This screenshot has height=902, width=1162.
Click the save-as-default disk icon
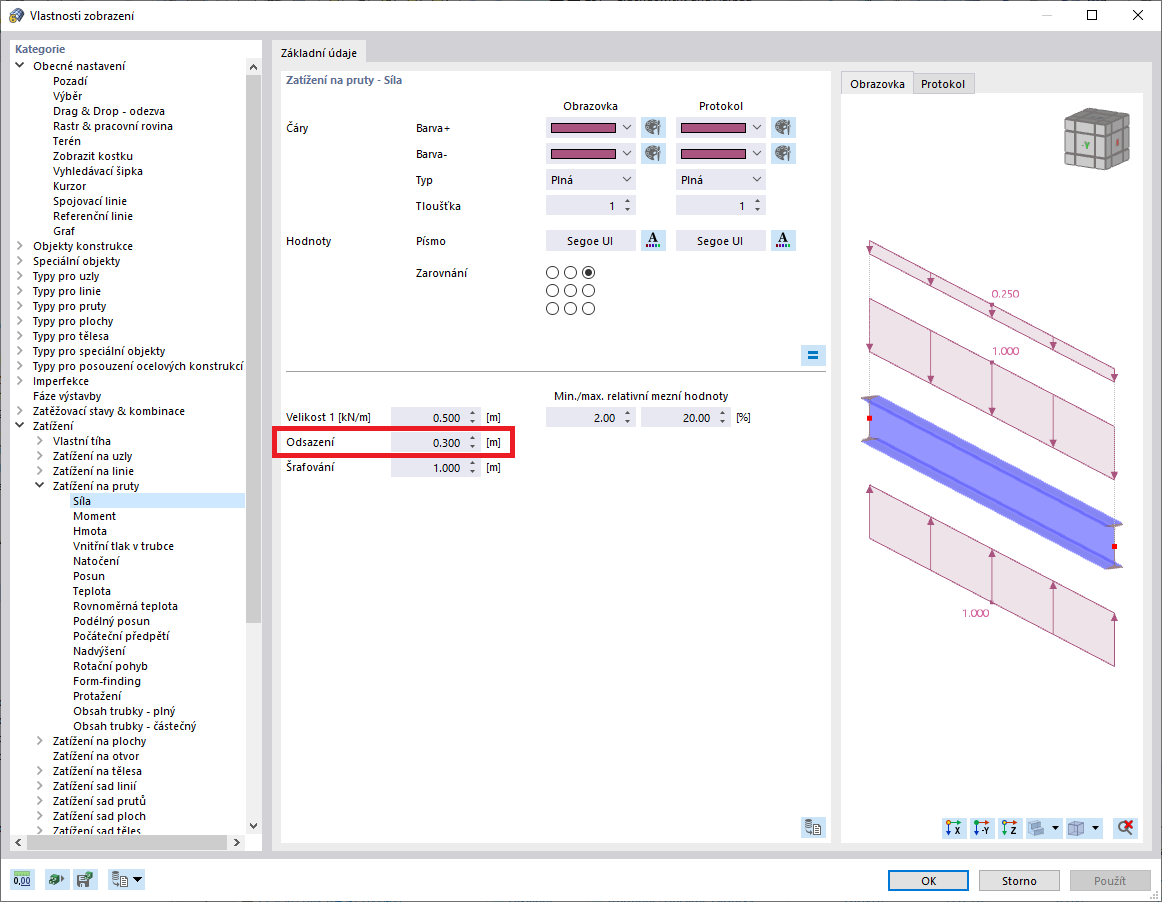[85, 880]
